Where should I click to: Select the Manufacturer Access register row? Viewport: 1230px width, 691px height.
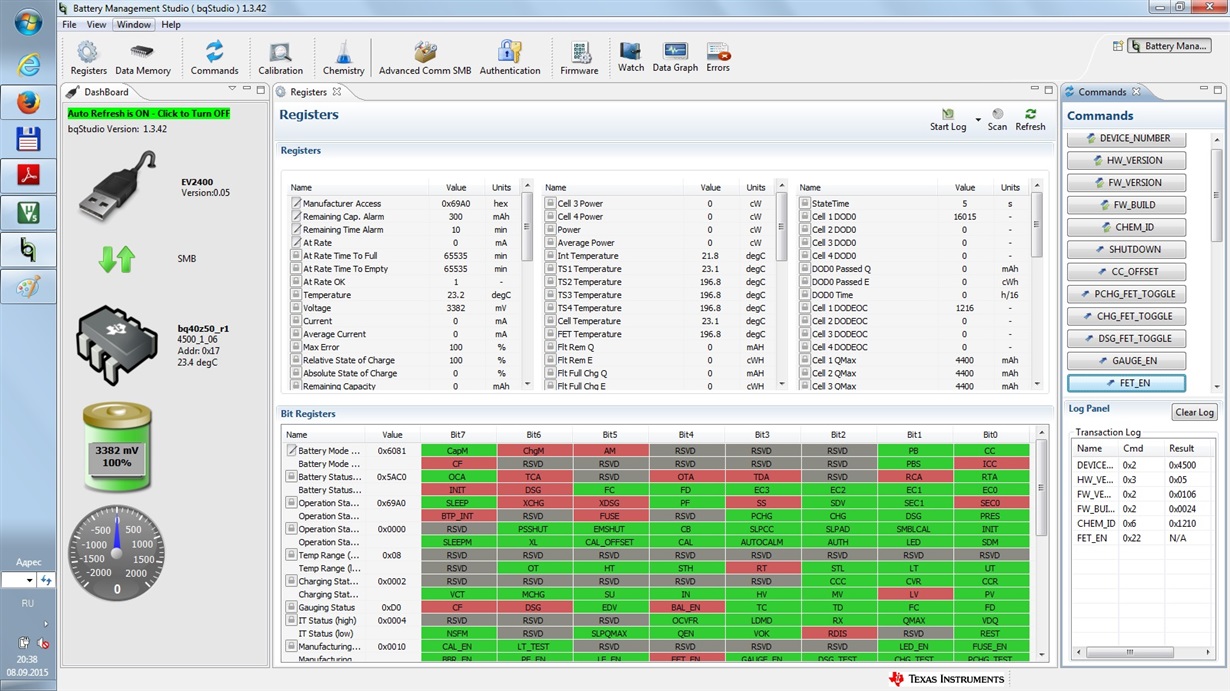pos(404,203)
